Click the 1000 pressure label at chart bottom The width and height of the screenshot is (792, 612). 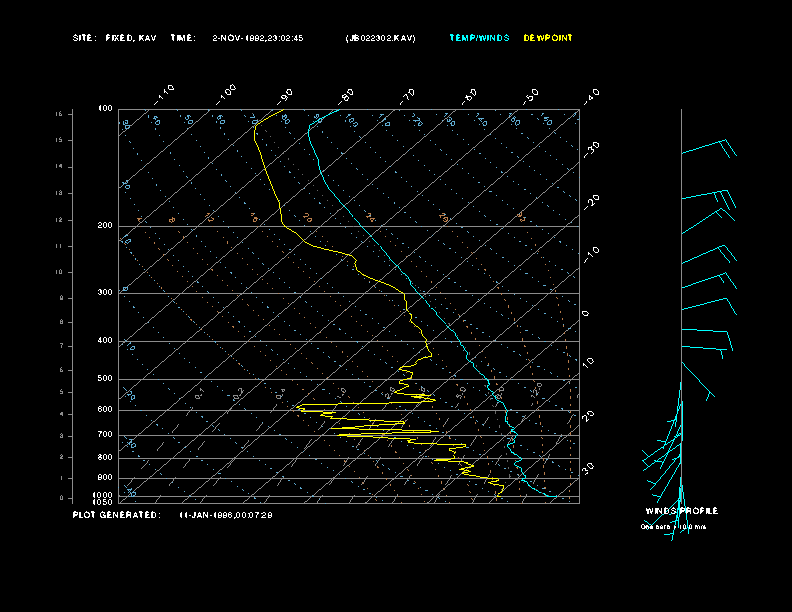104,495
